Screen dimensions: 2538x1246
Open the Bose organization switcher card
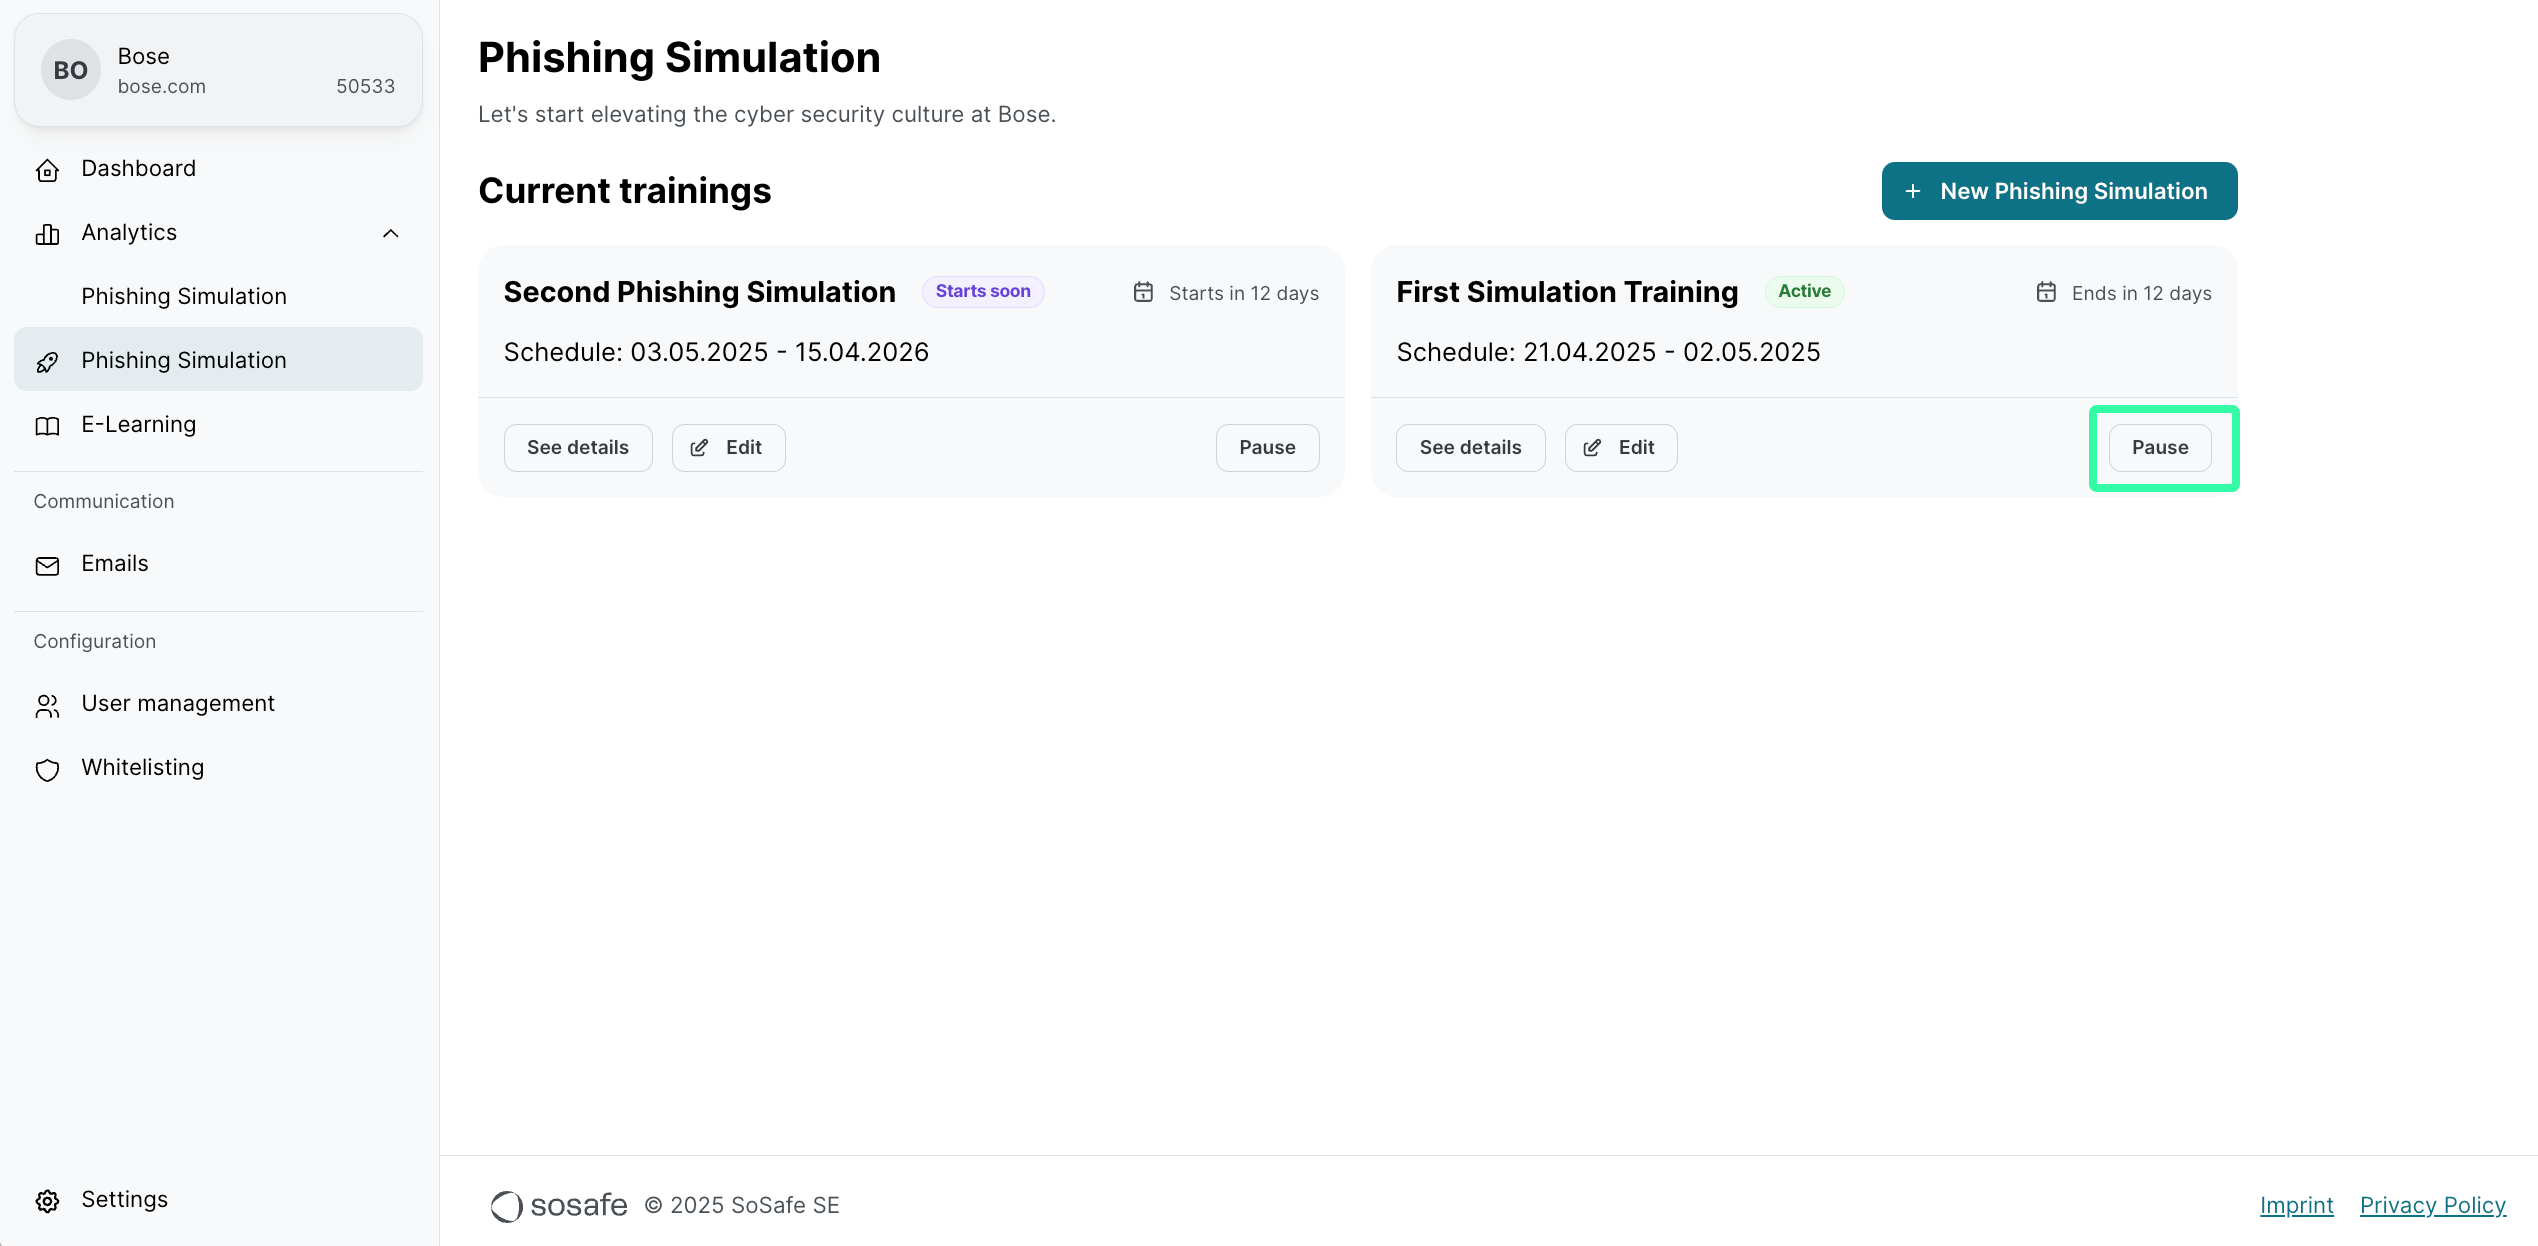click(x=218, y=70)
